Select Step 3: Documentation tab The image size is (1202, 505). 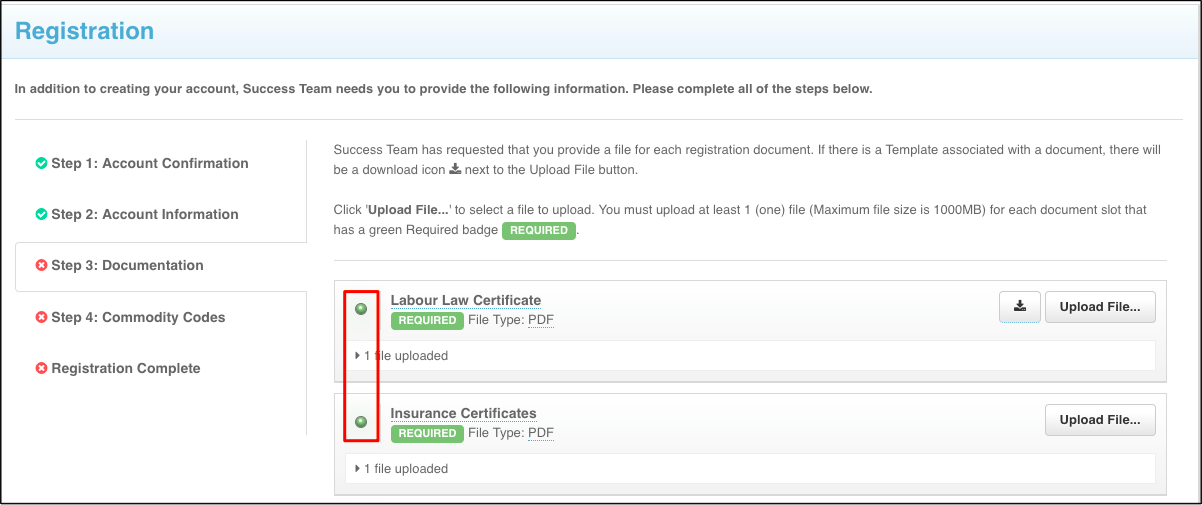coord(127,266)
